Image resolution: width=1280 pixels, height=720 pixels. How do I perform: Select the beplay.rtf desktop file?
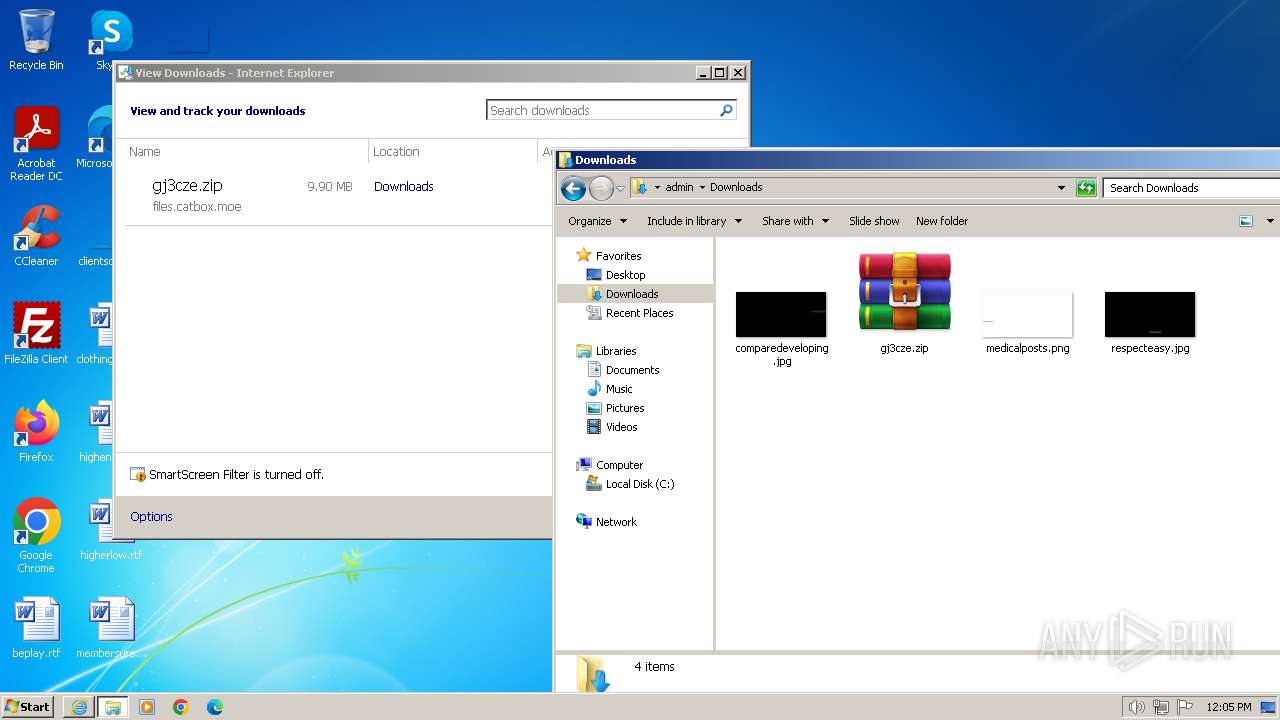36,628
